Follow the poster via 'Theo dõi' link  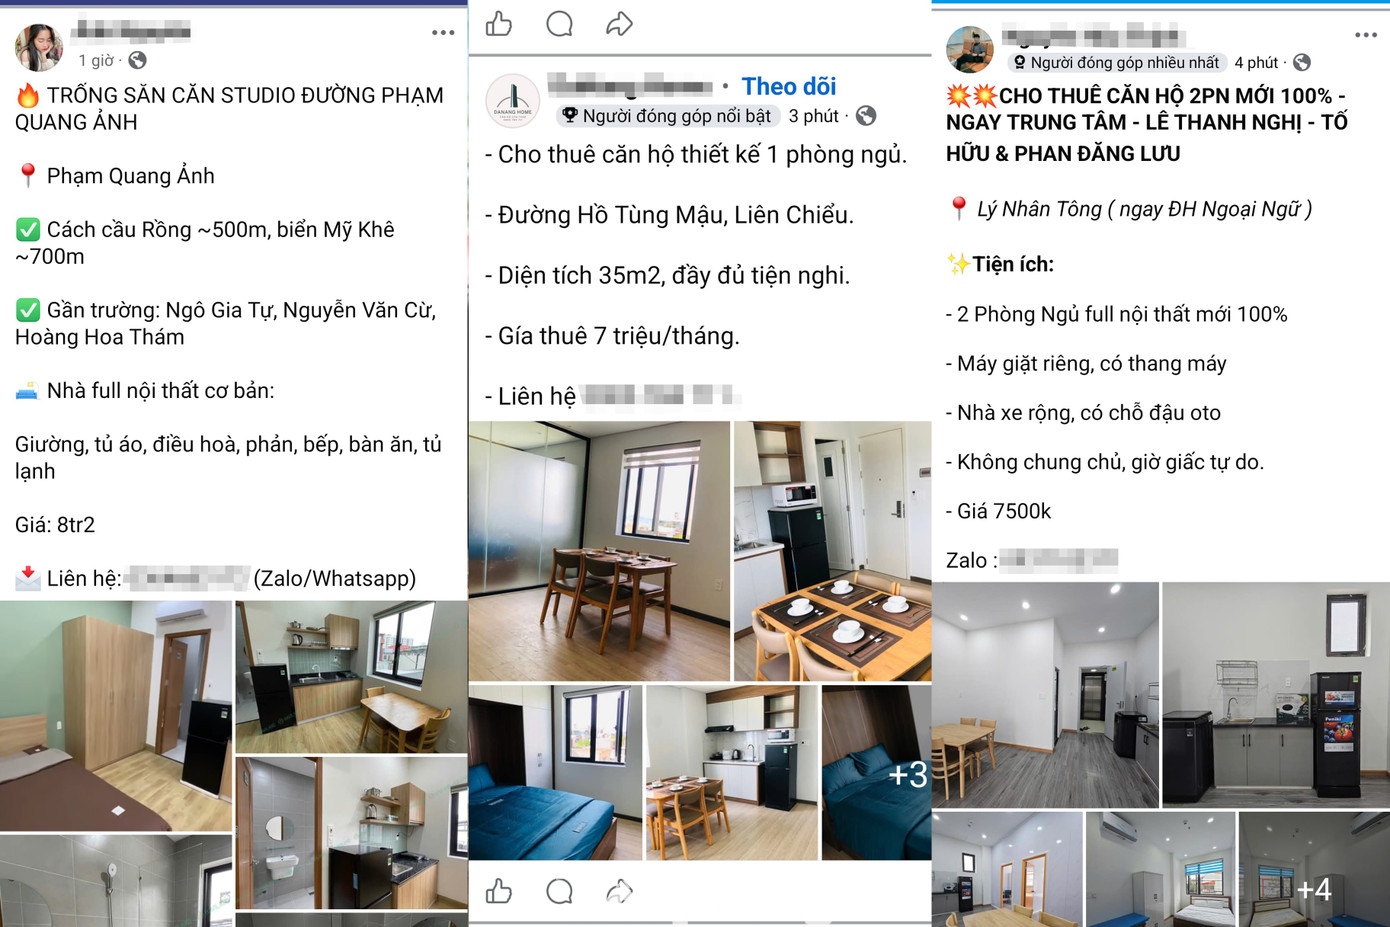788,87
